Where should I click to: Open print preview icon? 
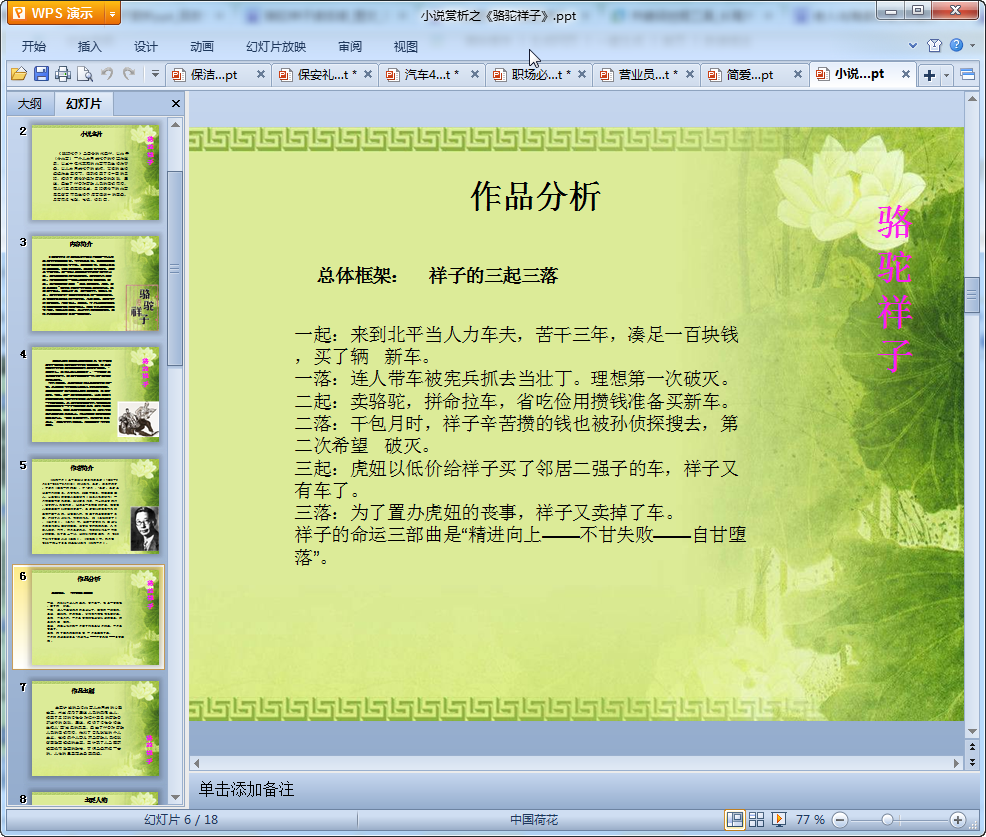[x=84, y=74]
